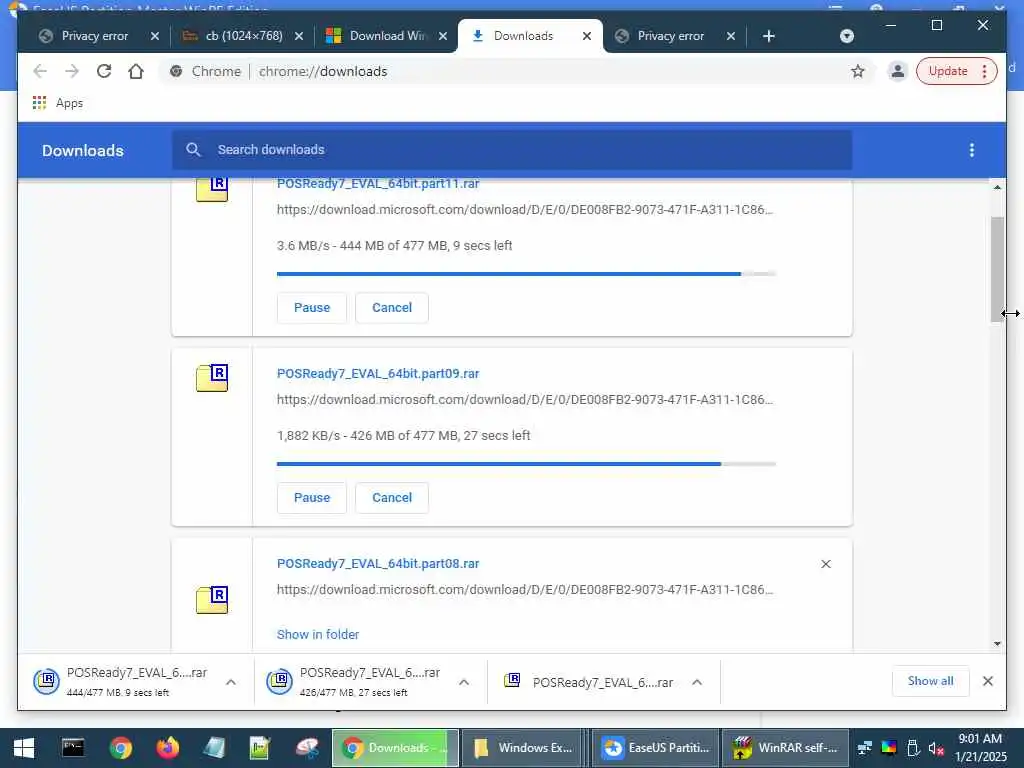Expand options for the completed shelf download

point(697,682)
